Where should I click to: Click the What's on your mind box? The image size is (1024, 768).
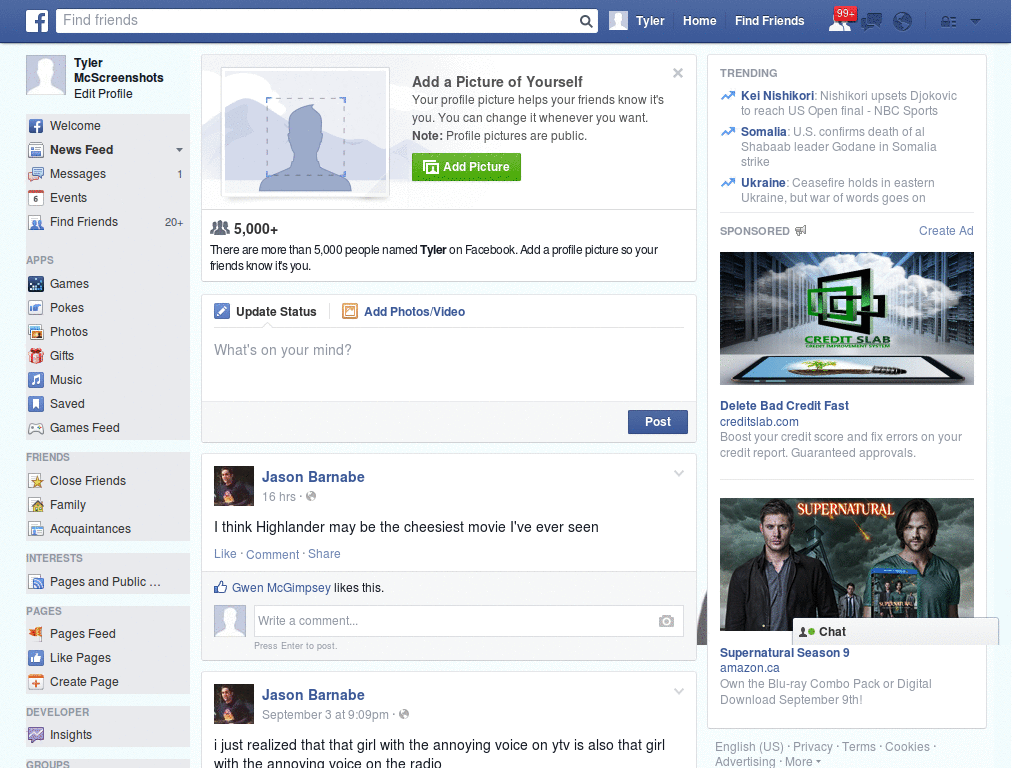tap(449, 364)
